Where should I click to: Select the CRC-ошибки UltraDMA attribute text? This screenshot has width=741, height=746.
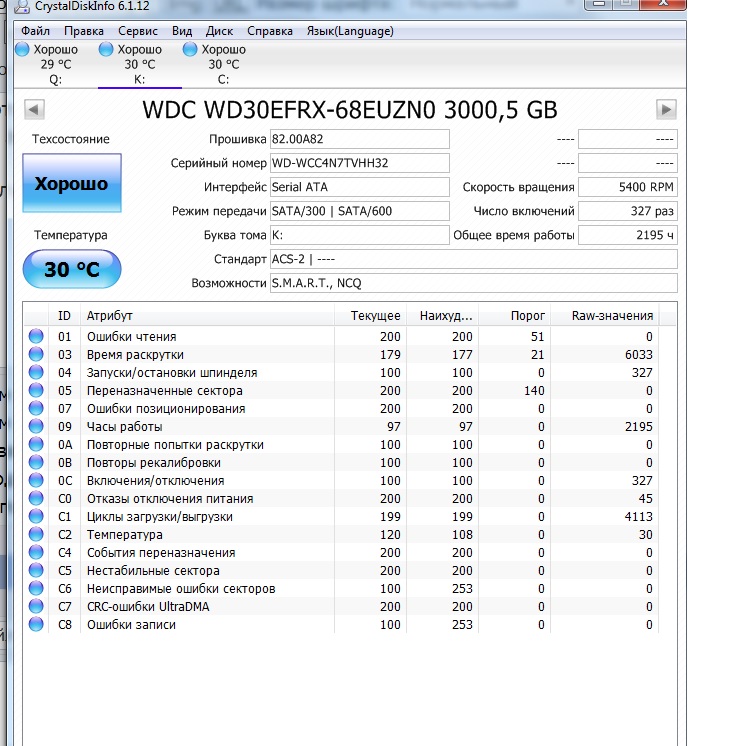click(x=148, y=607)
